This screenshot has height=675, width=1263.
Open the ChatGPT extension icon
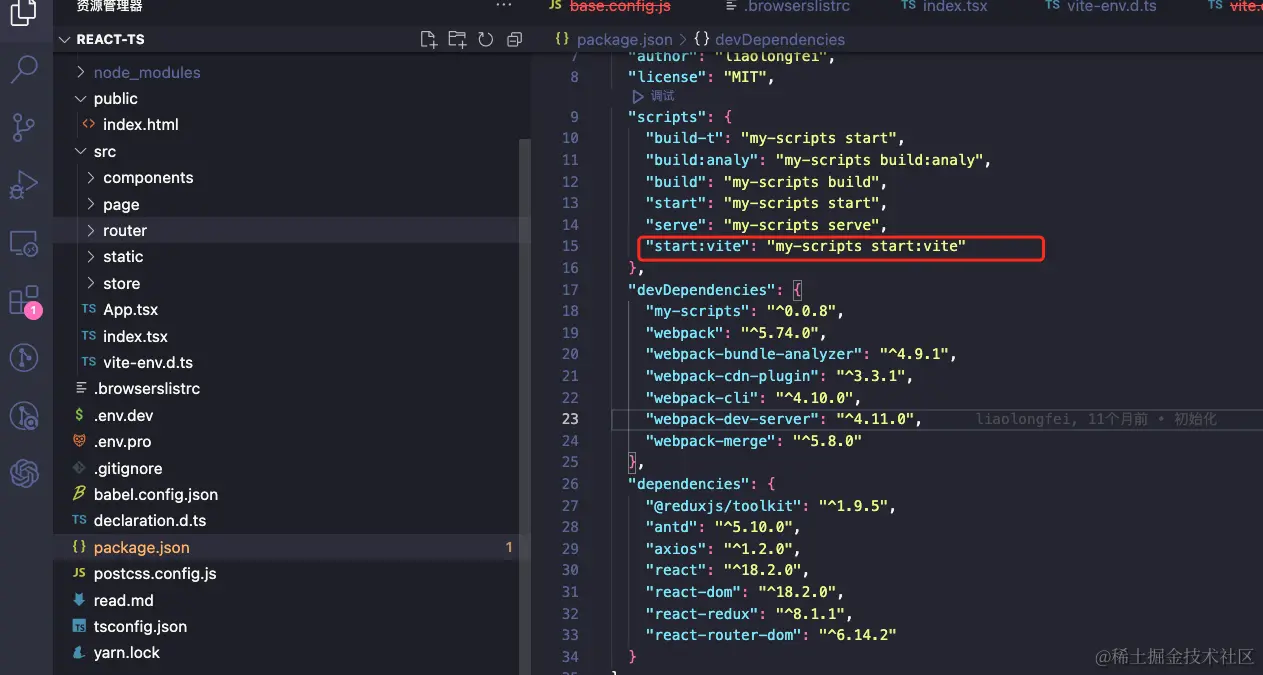24,473
